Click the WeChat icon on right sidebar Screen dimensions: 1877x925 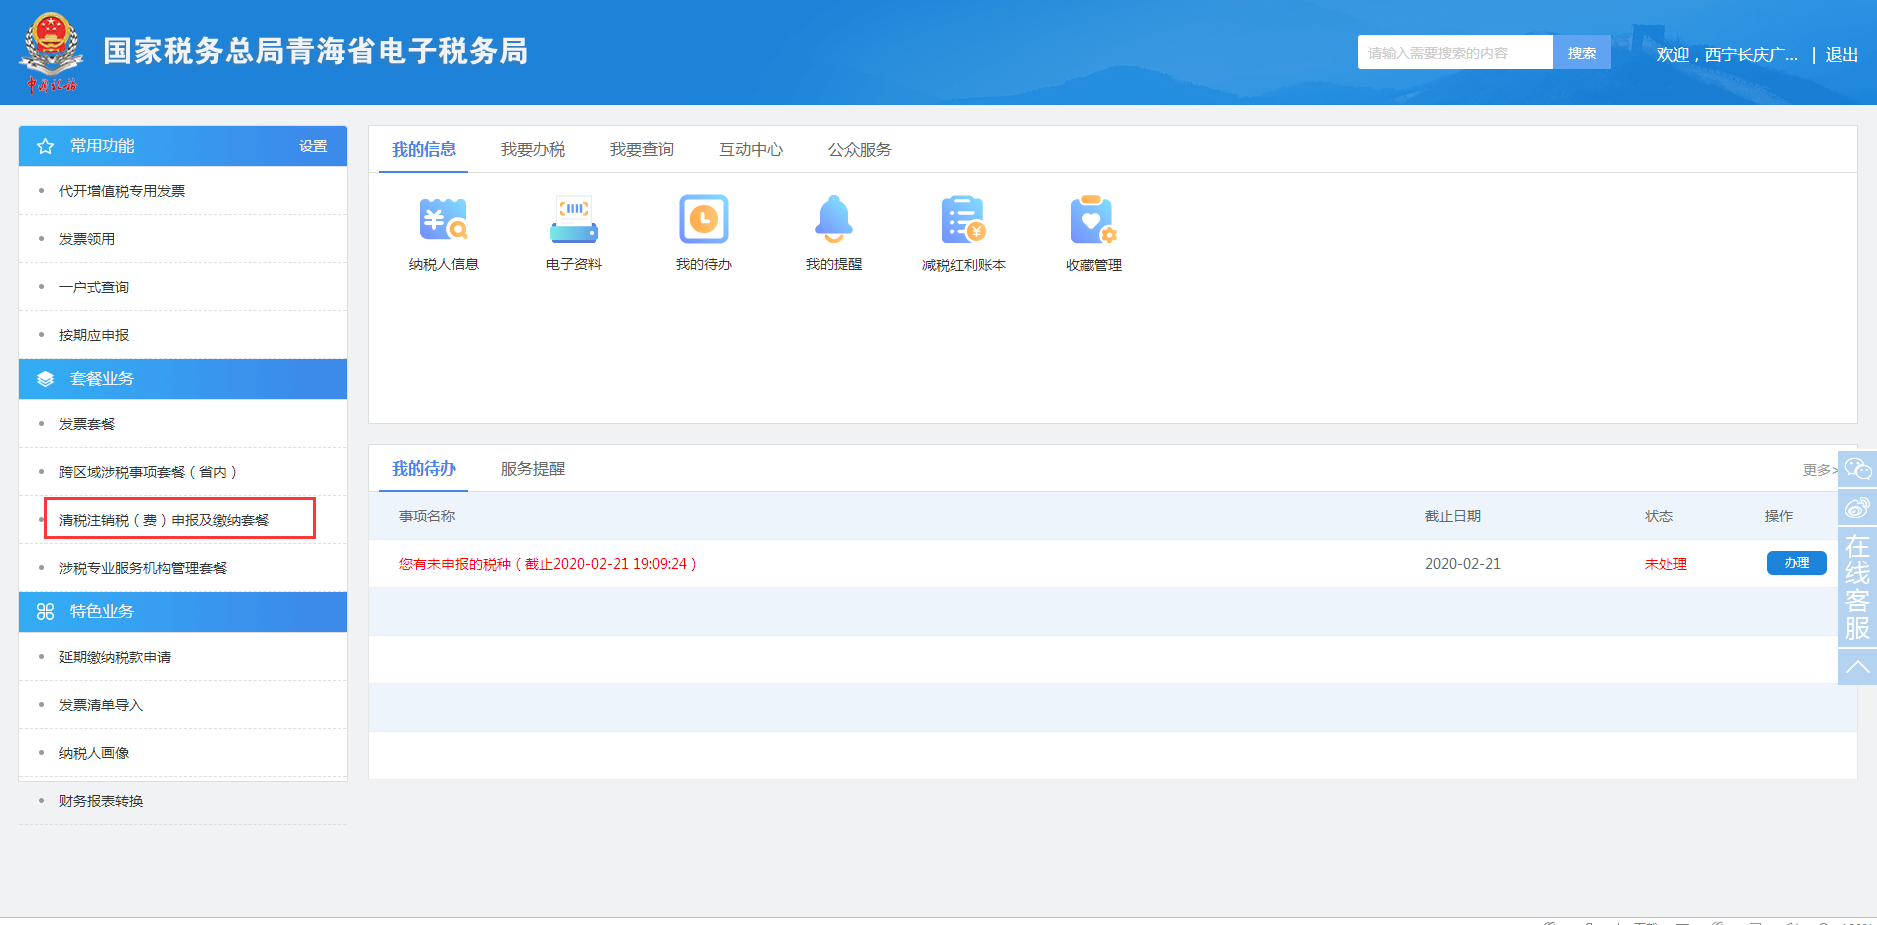tap(1857, 469)
